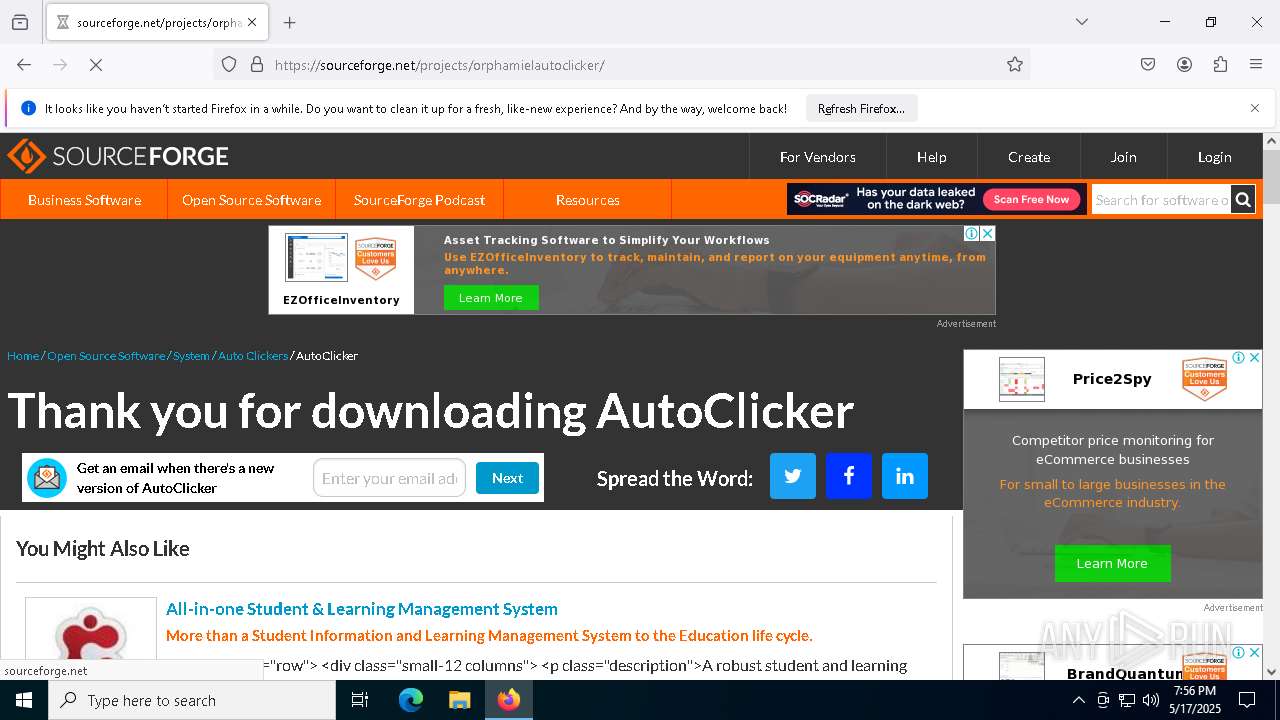Open the Firefox account icon
The image size is (1280, 720).
(1184, 65)
